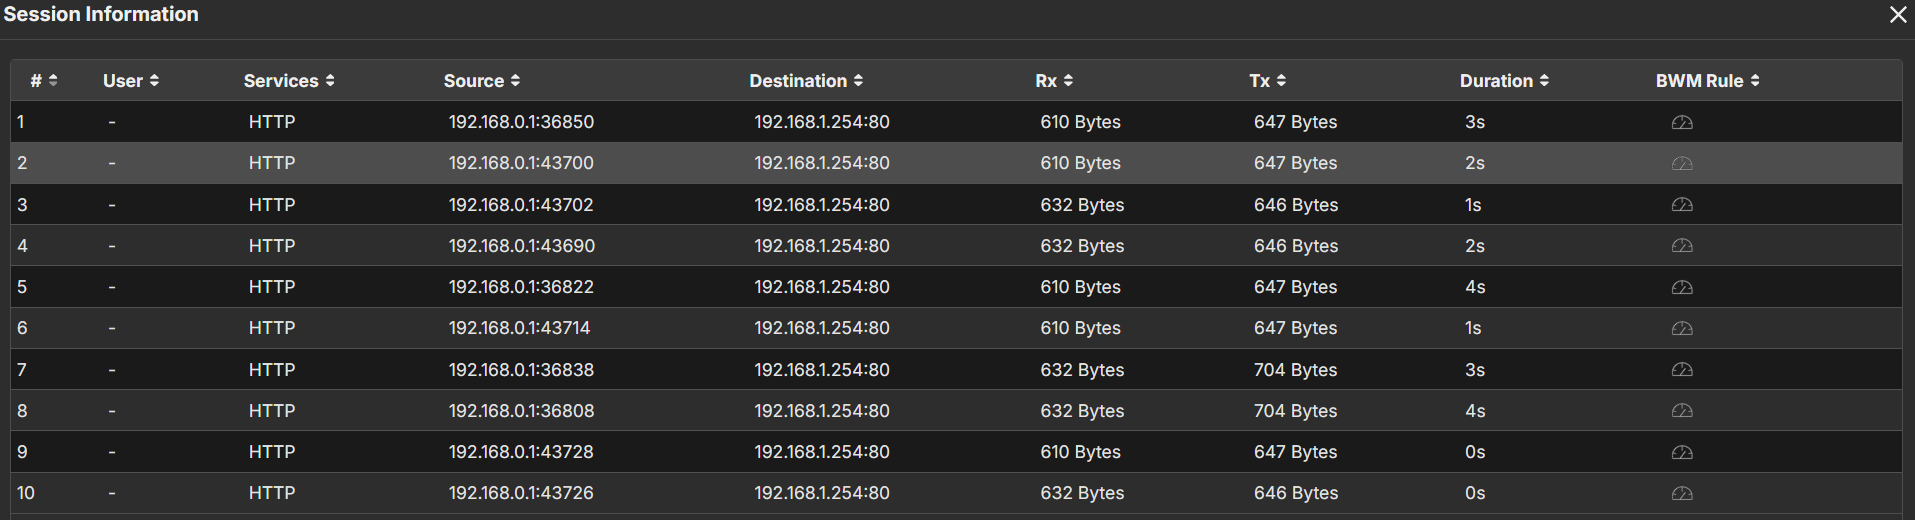The width and height of the screenshot is (1915, 520).
Task: Select source 192.168.0.1:43690
Action: coord(521,246)
